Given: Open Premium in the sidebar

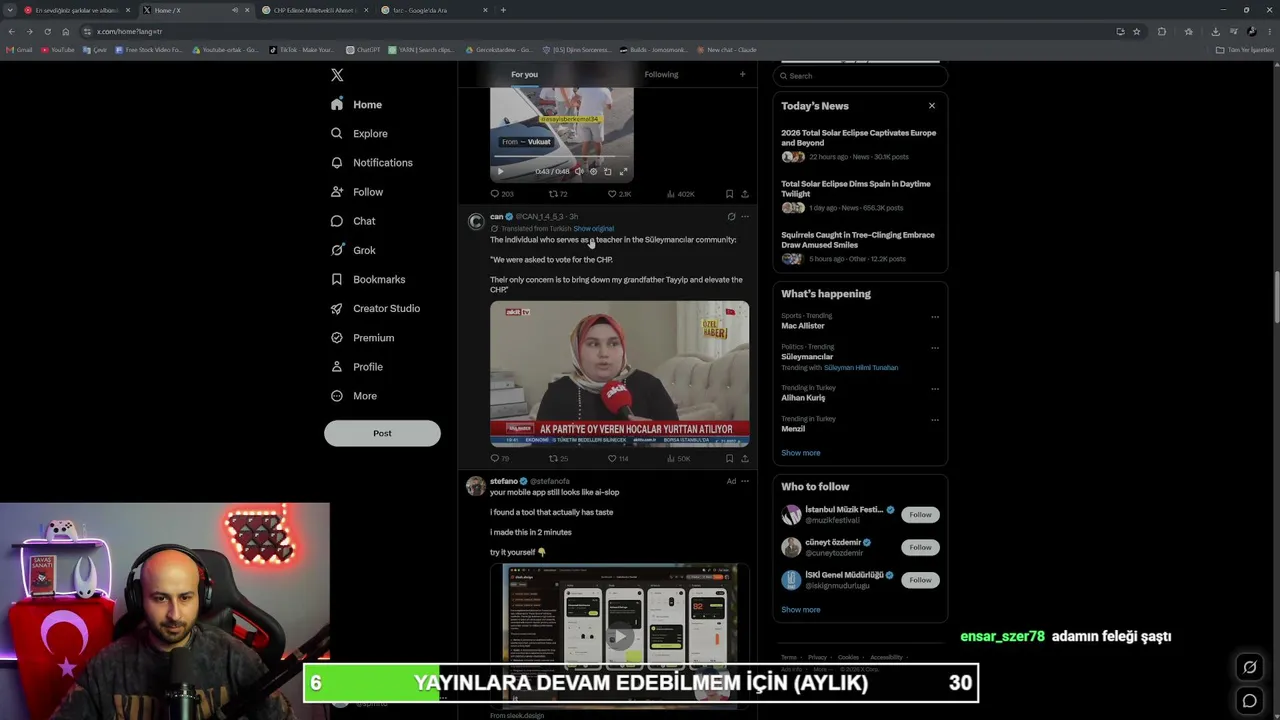Looking at the screenshot, I should (x=362, y=338).
